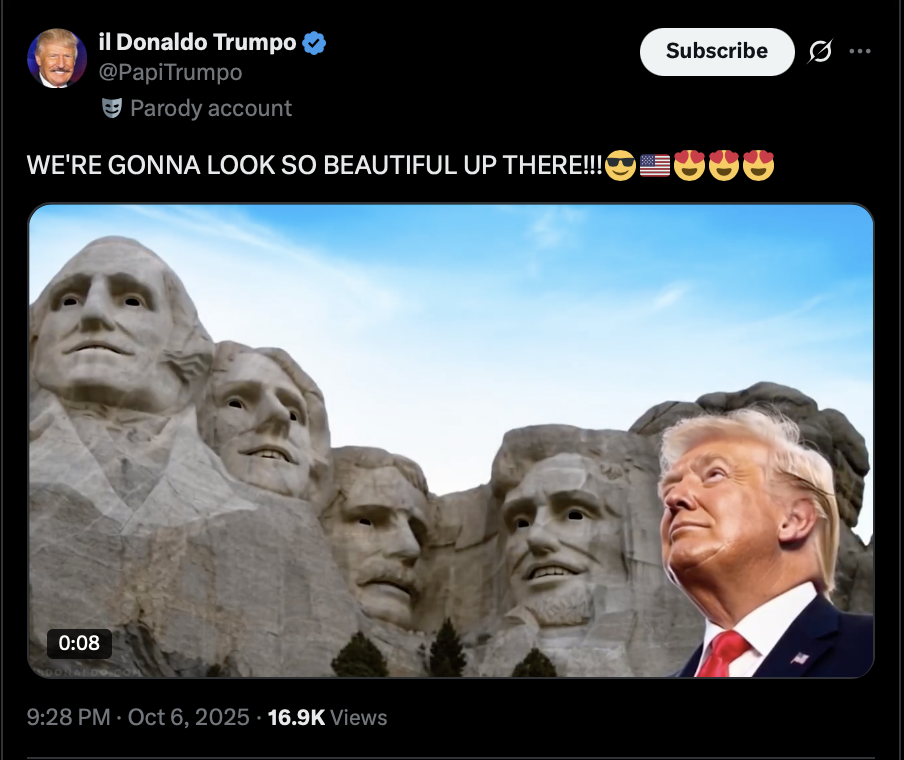
Task: Open the three-dot more options menu
Action: pos(860,51)
